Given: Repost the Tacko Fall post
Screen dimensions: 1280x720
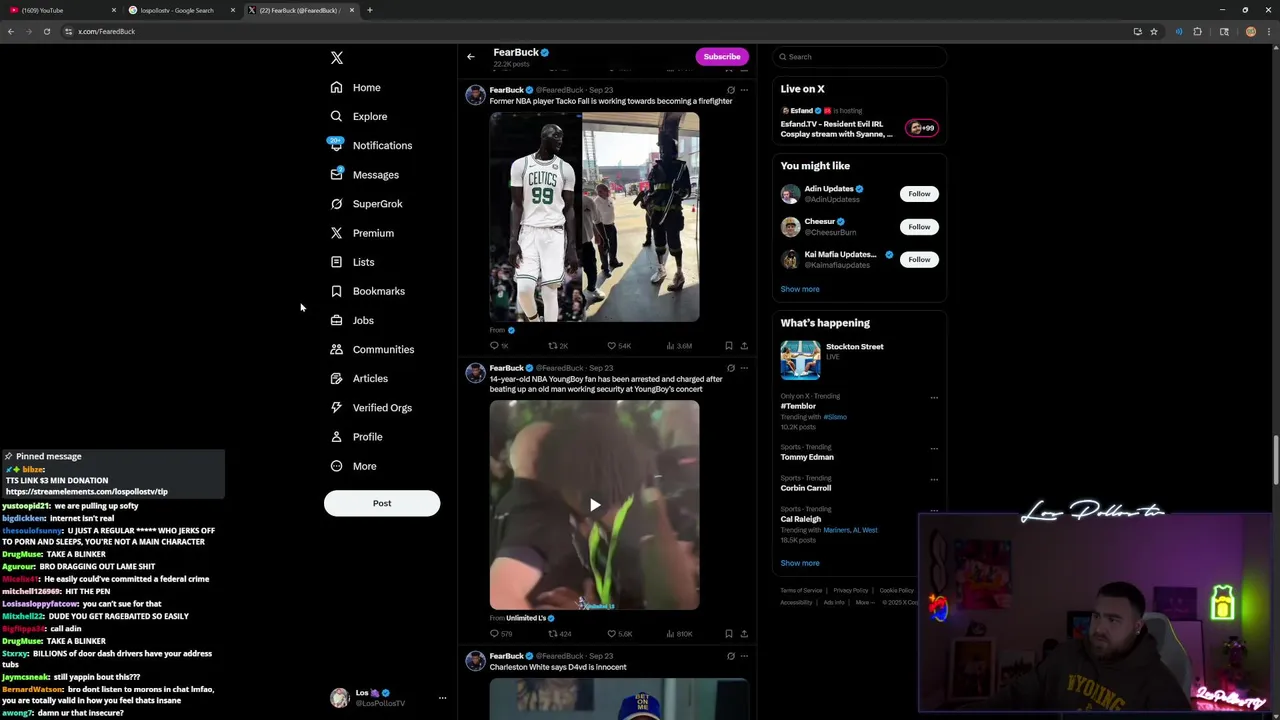Looking at the screenshot, I should tap(558, 346).
